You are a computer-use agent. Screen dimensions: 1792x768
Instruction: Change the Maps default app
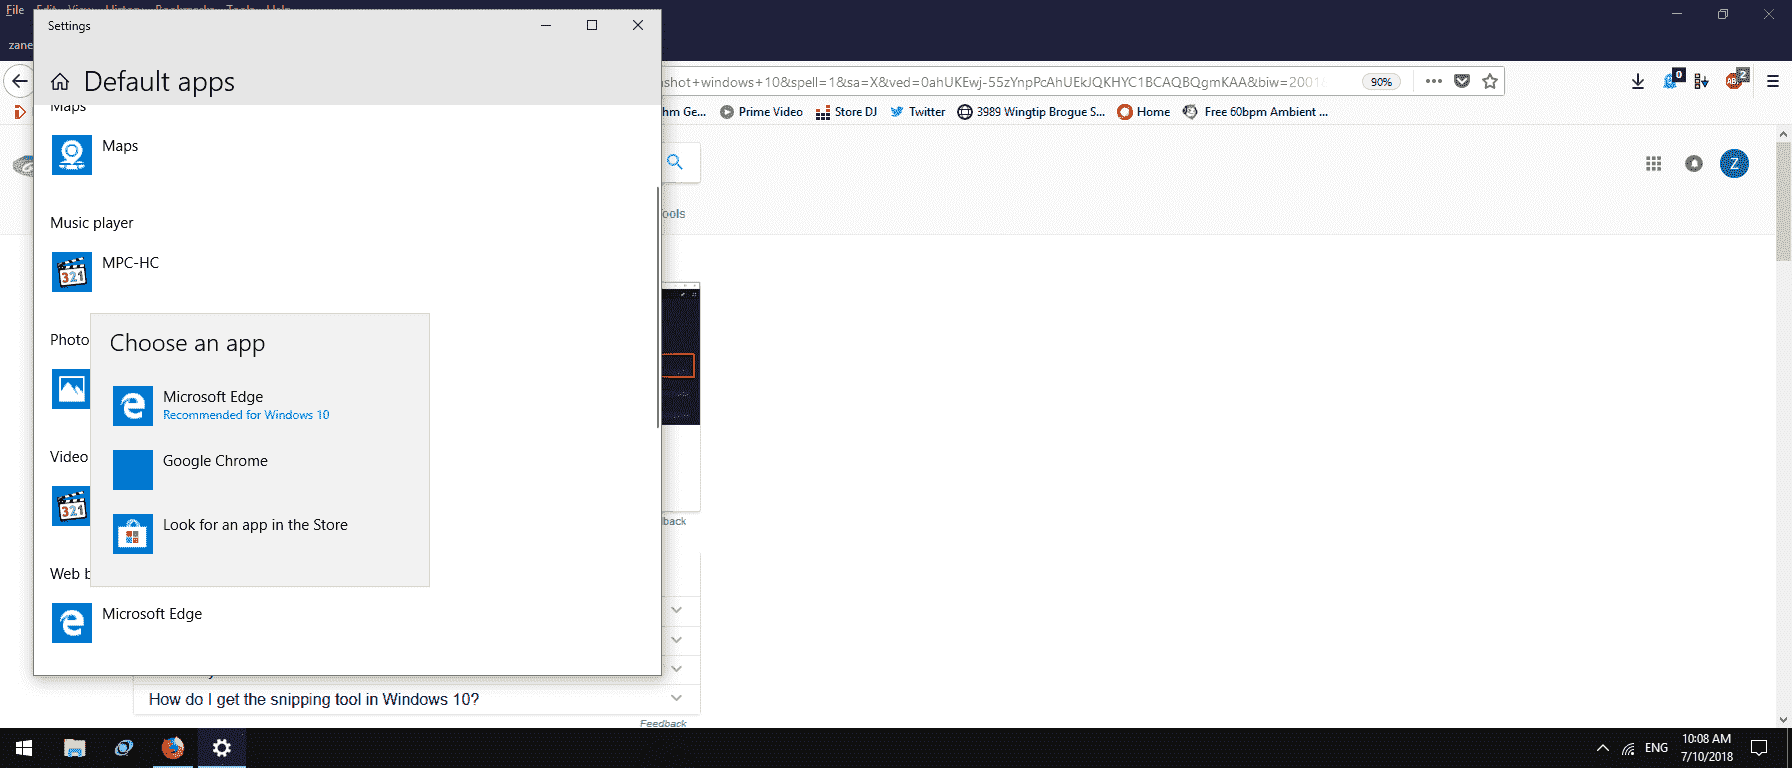click(95, 155)
